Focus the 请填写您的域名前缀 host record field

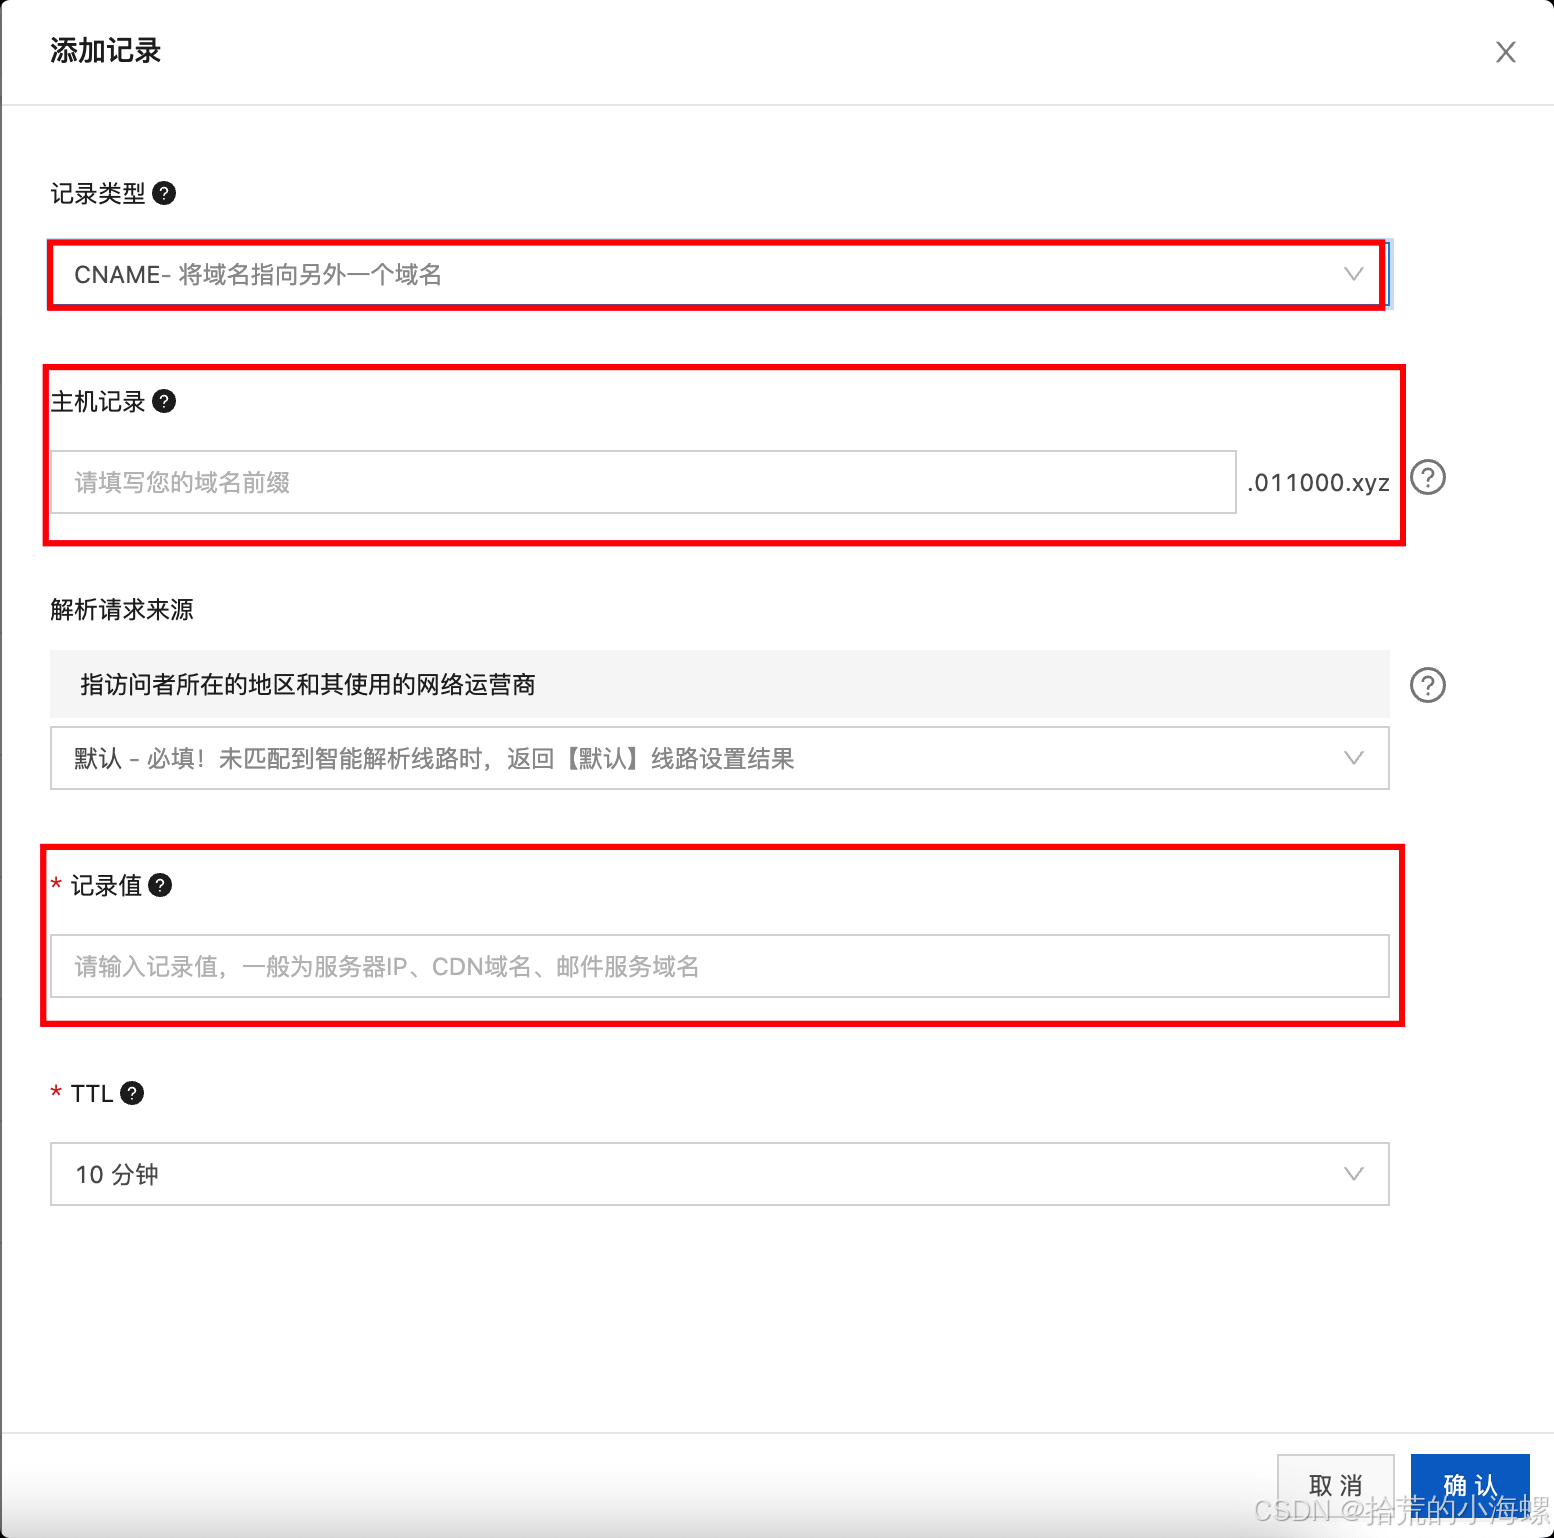643,482
